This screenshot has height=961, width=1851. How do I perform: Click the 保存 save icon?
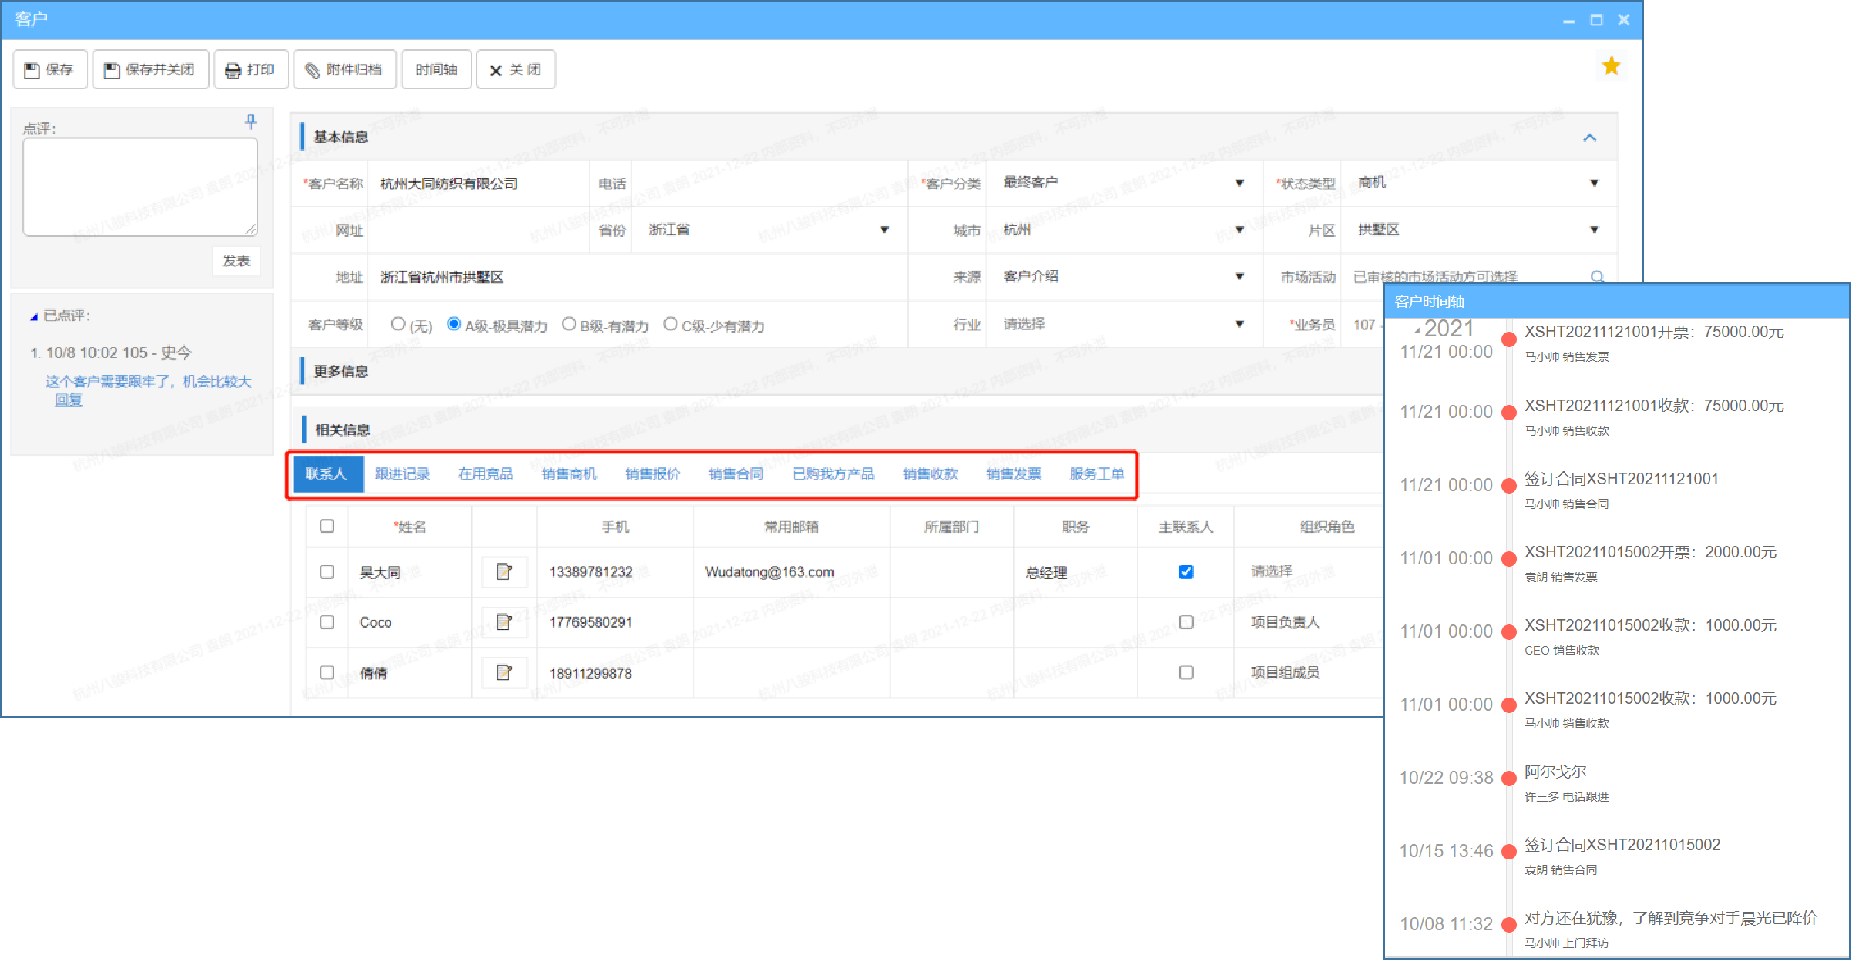click(31, 69)
